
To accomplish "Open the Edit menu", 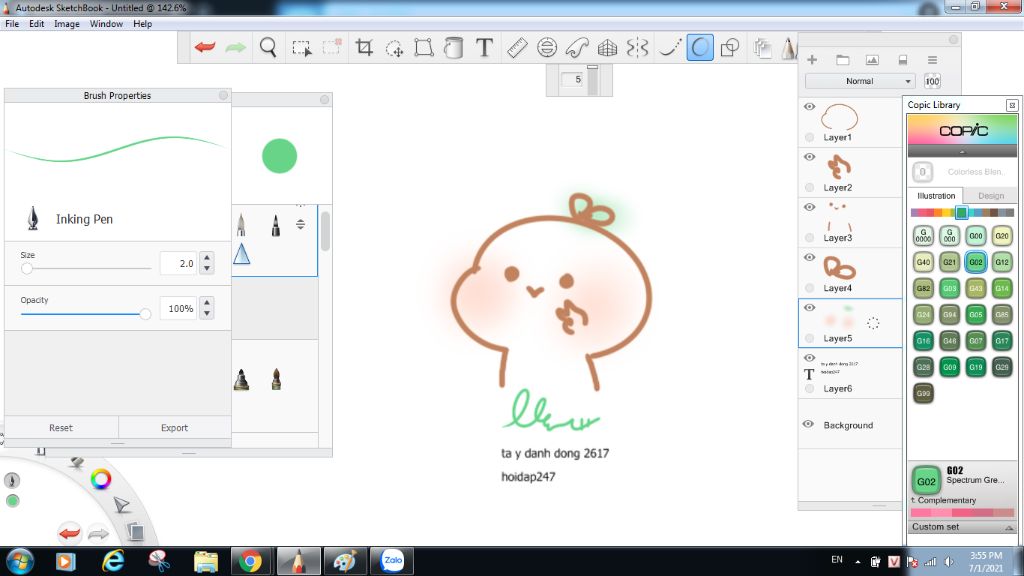I will [37, 24].
